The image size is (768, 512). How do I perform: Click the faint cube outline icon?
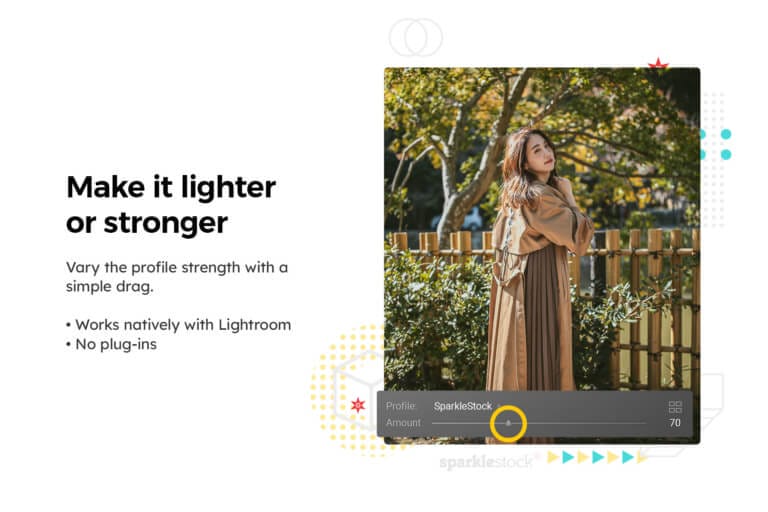(x=360, y=390)
